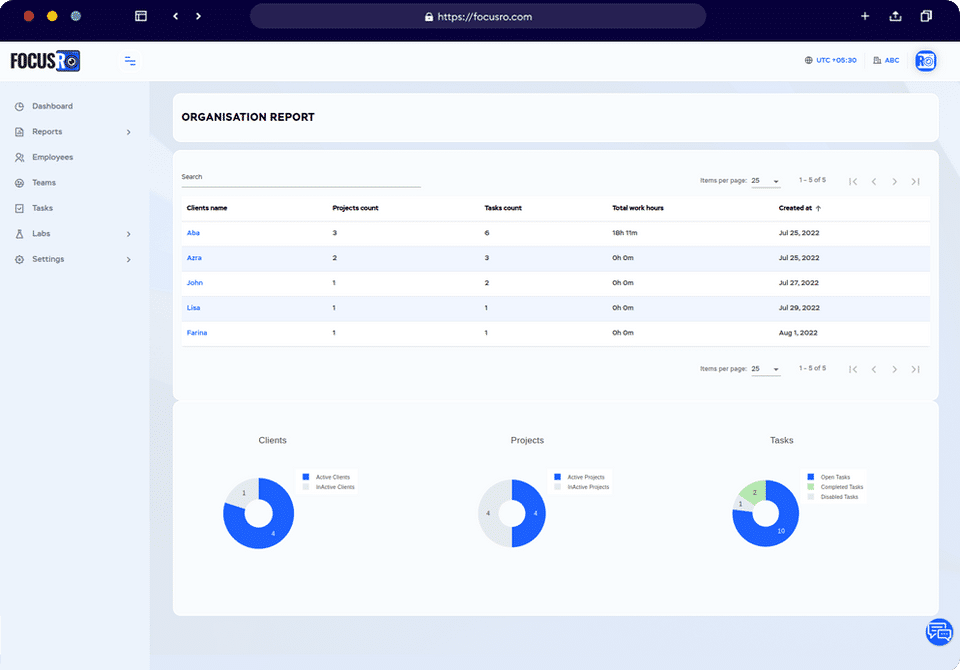
Task: Toggle Completed Tasks legend swatch
Action: coord(811,487)
